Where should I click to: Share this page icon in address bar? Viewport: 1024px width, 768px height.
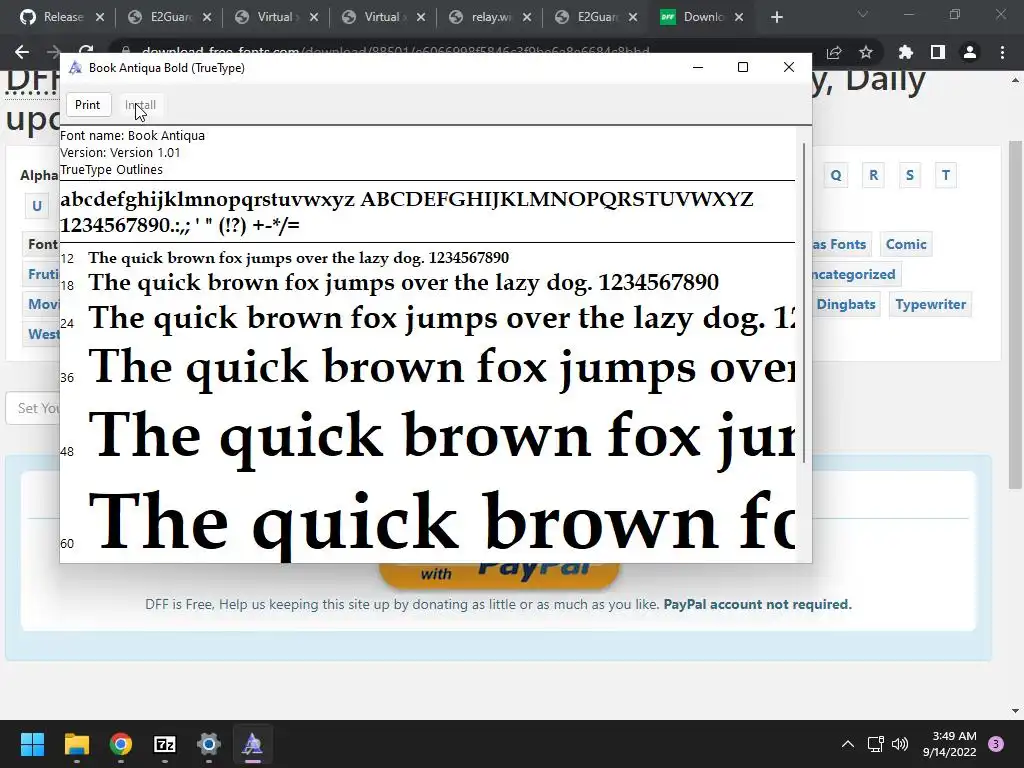[834, 52]
